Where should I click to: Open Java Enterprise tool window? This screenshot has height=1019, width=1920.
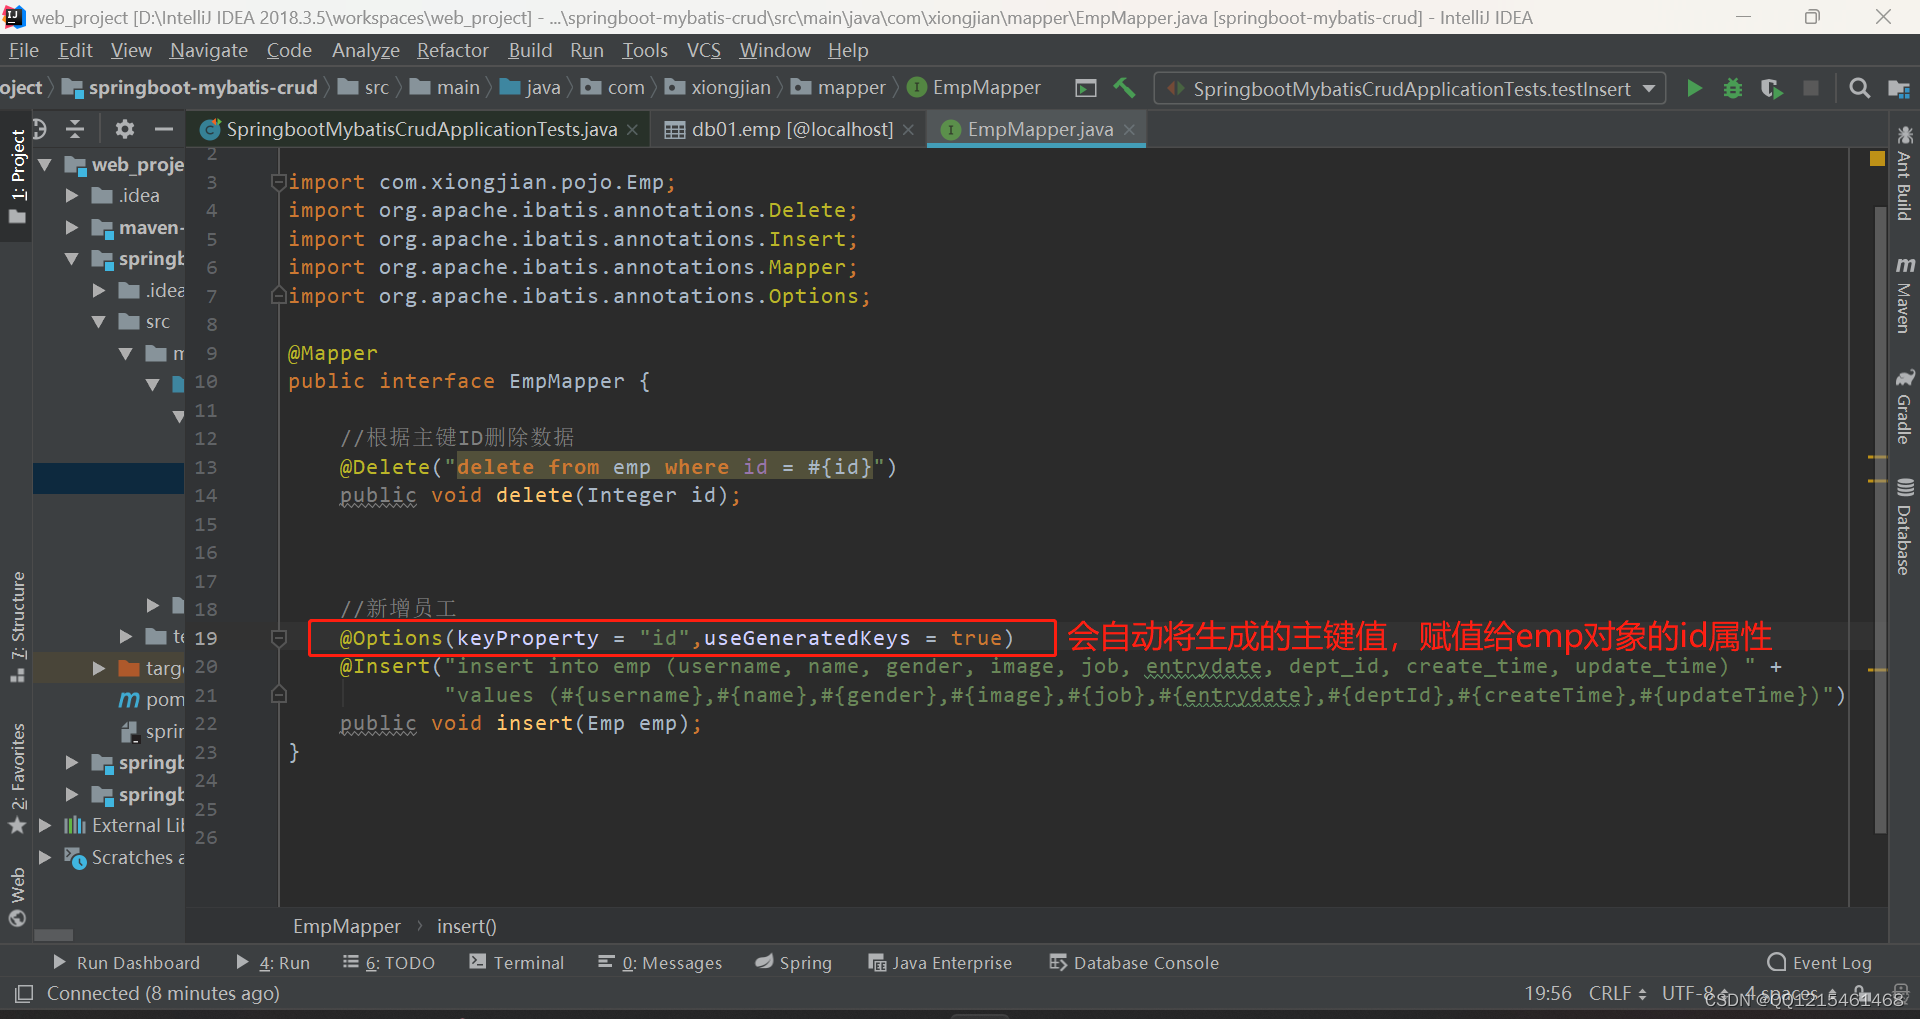click(x=940, y=962)
